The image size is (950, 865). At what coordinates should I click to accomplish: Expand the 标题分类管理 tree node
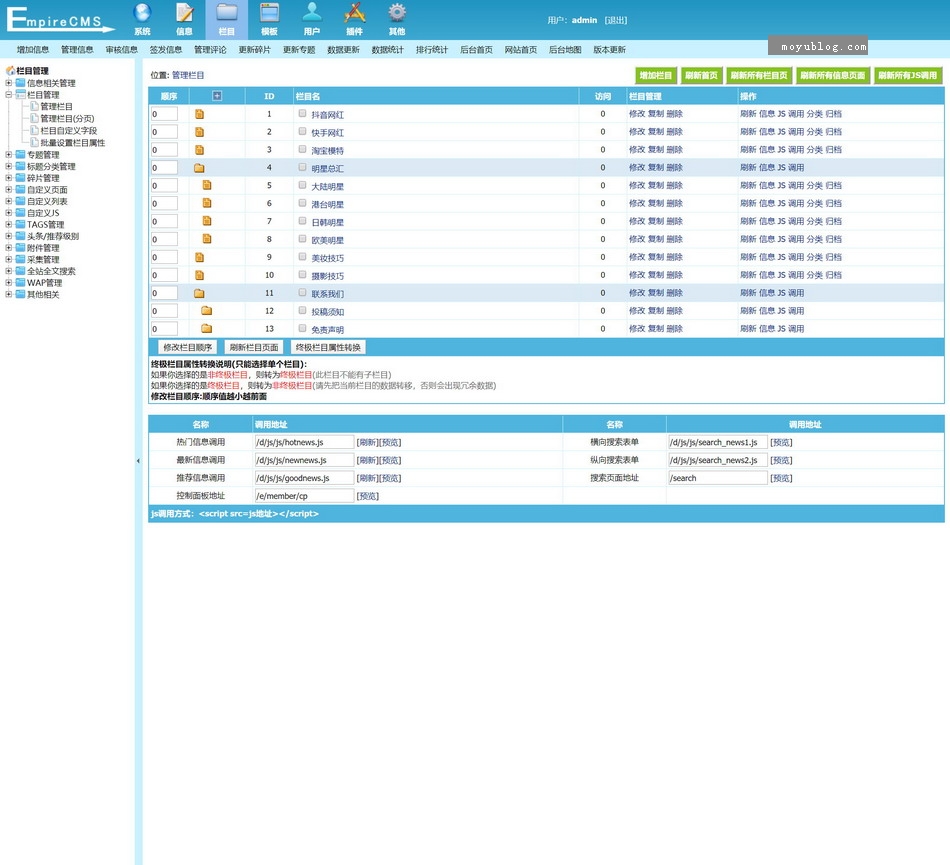click(x=8, y=166)
